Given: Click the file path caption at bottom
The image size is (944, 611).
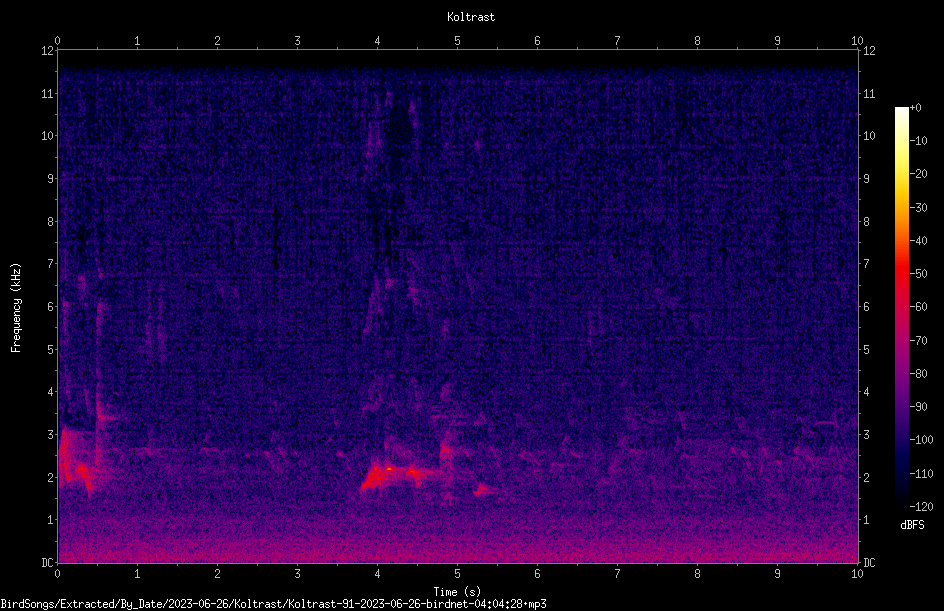Looking at the screenshot, I should point(273,604).
